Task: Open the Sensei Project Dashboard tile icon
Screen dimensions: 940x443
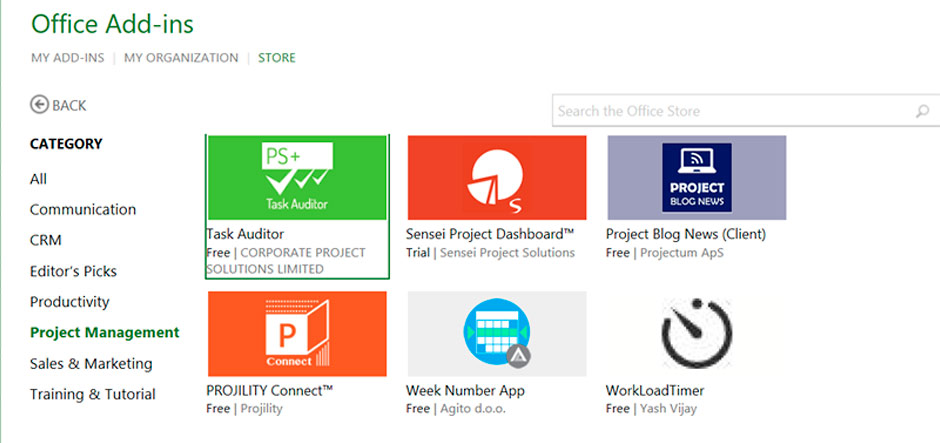Action: click(497, 177)
